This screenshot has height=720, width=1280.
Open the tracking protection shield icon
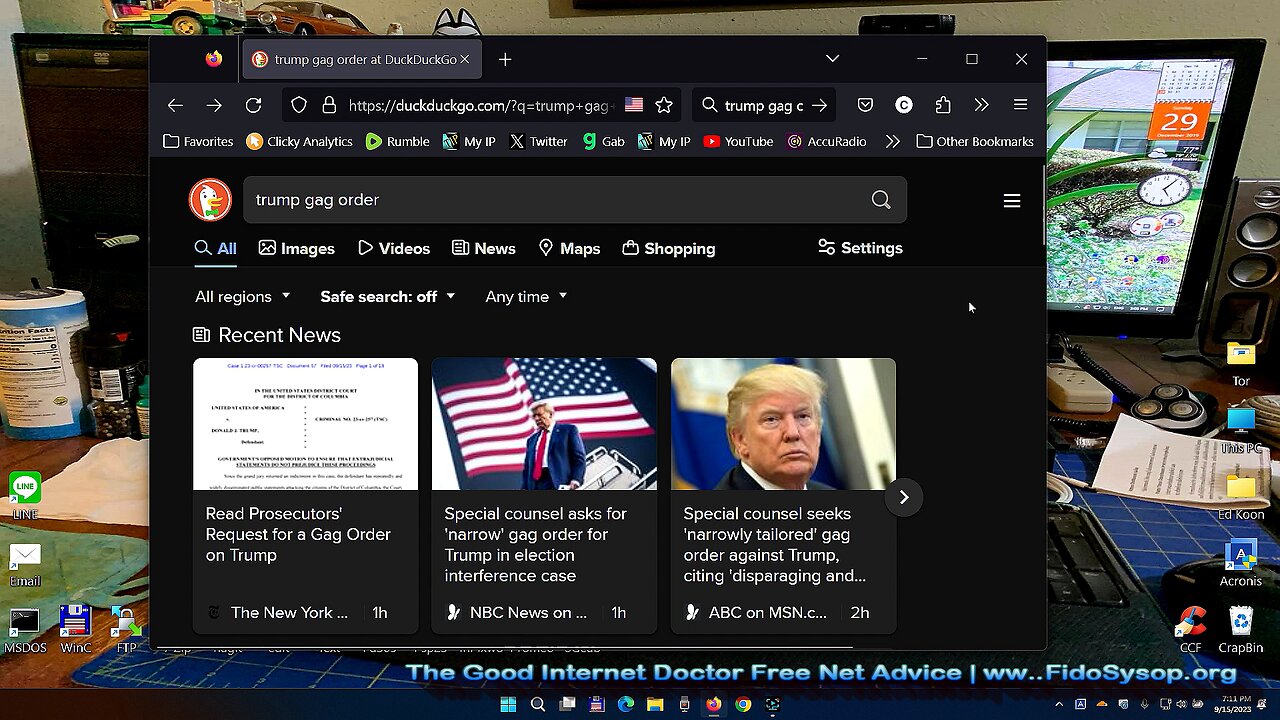coord(299,105)
